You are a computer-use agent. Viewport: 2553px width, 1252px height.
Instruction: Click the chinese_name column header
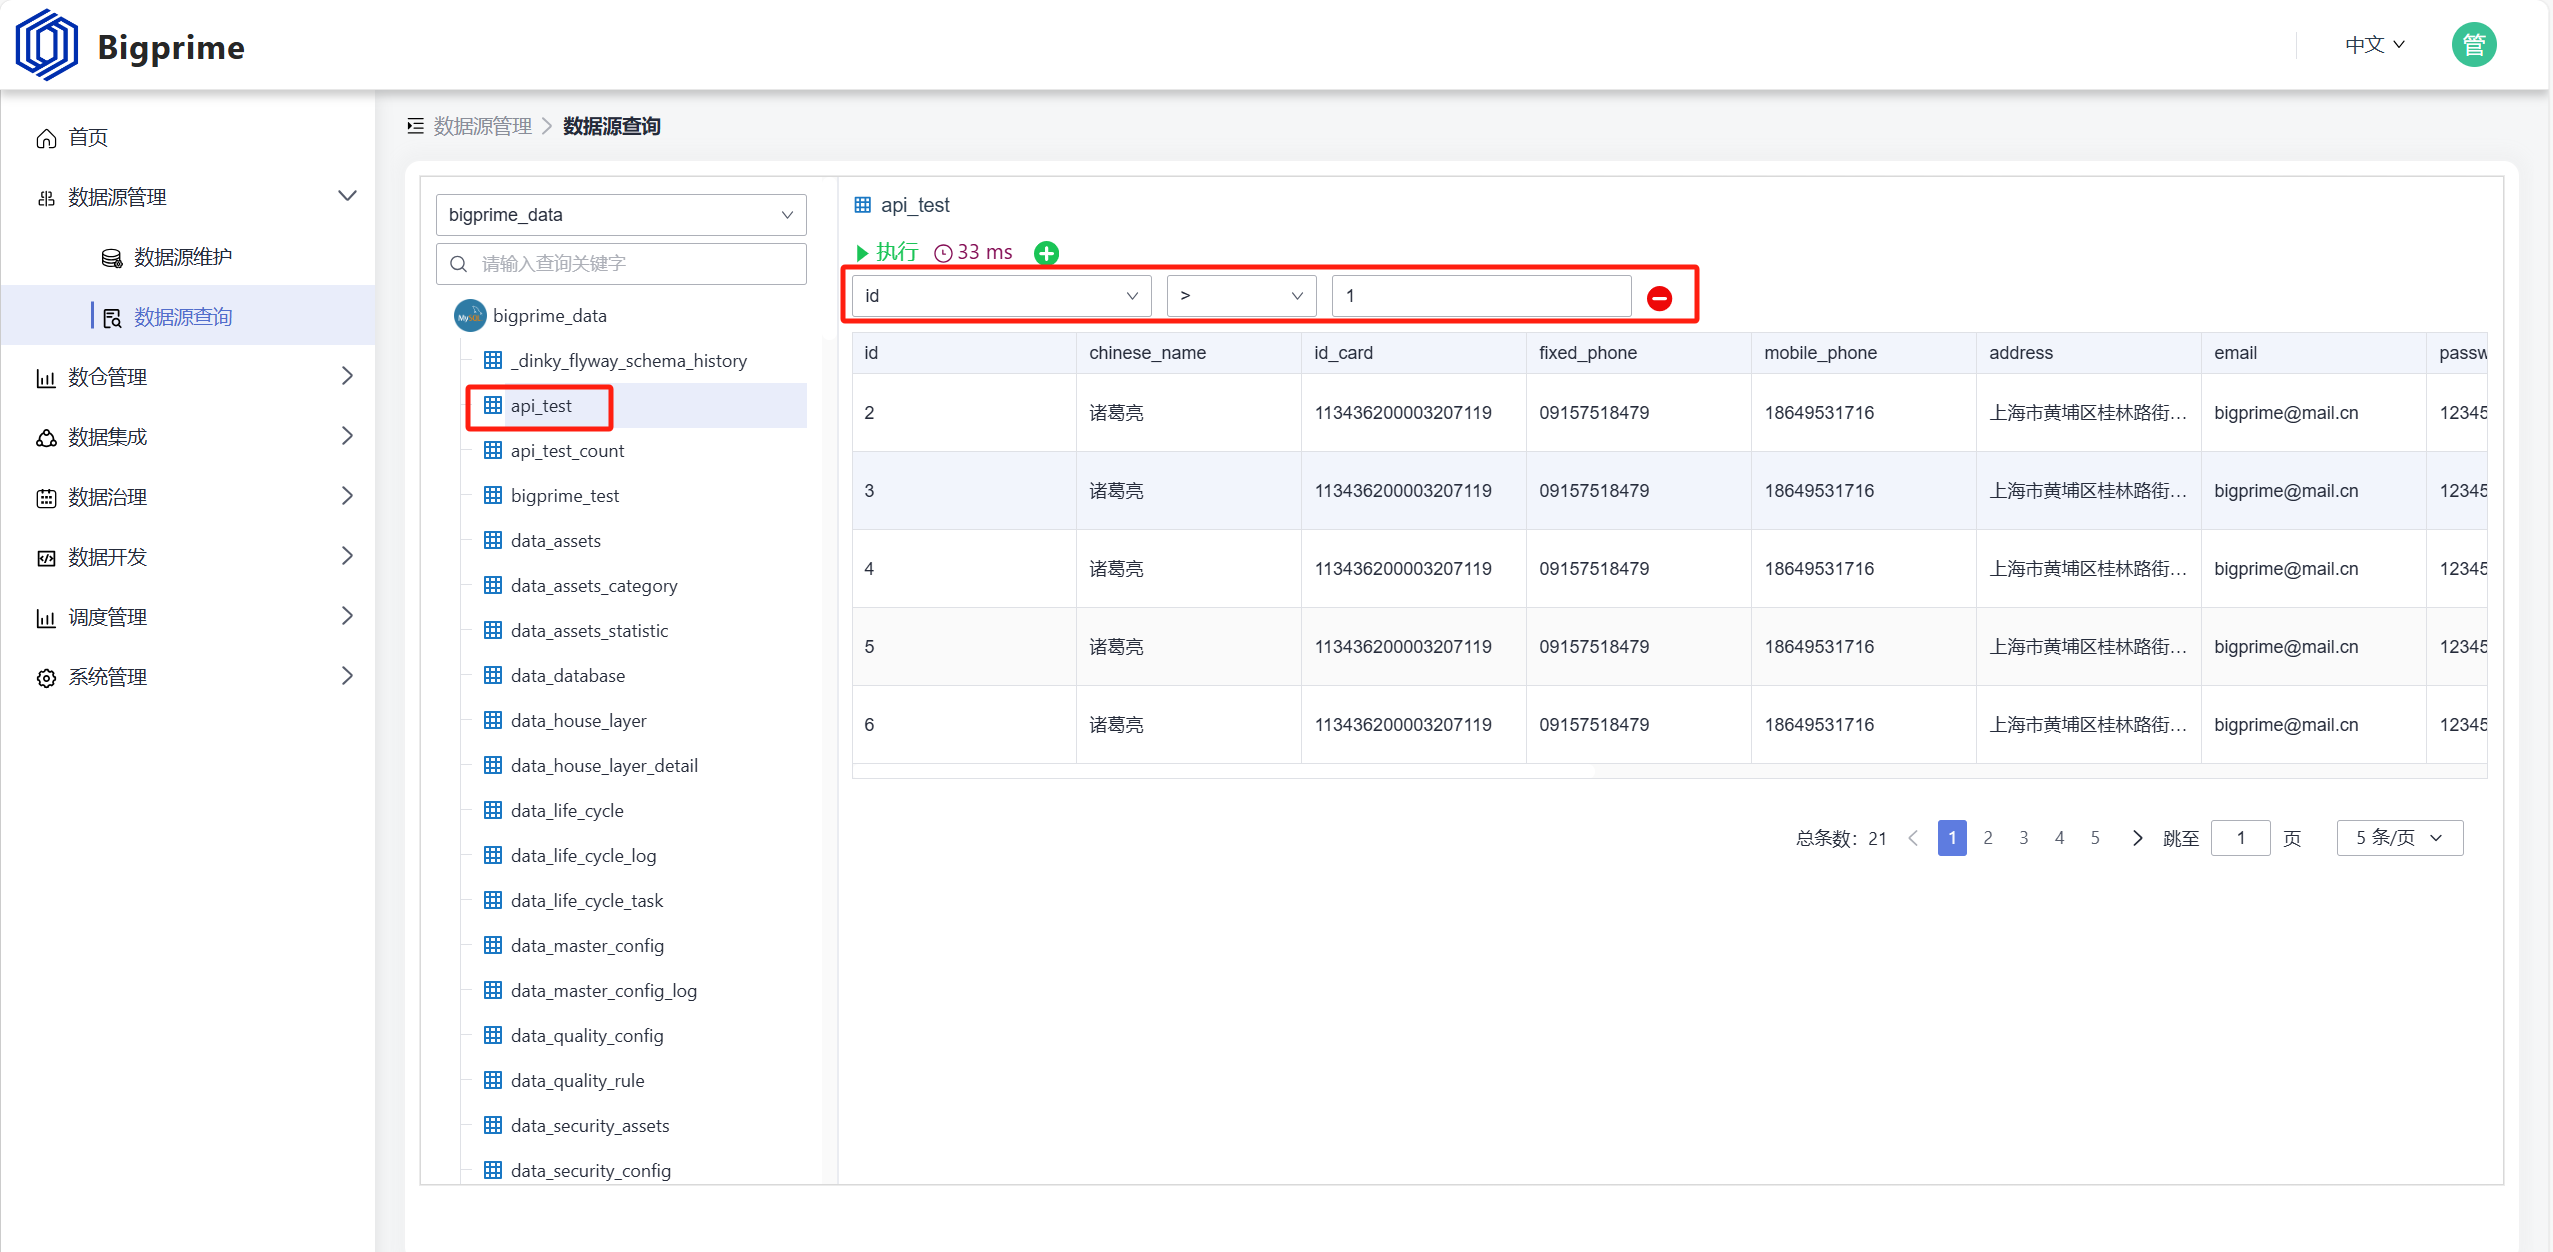point(1188,353)
